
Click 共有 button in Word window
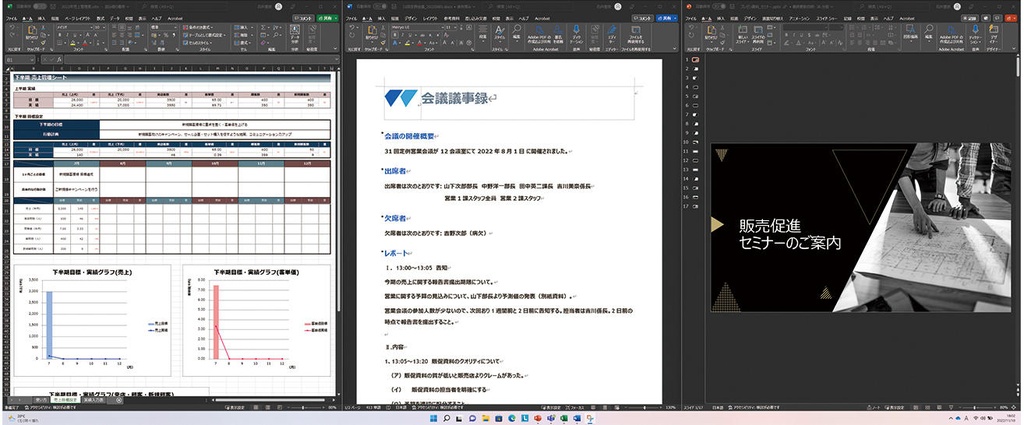667,18
